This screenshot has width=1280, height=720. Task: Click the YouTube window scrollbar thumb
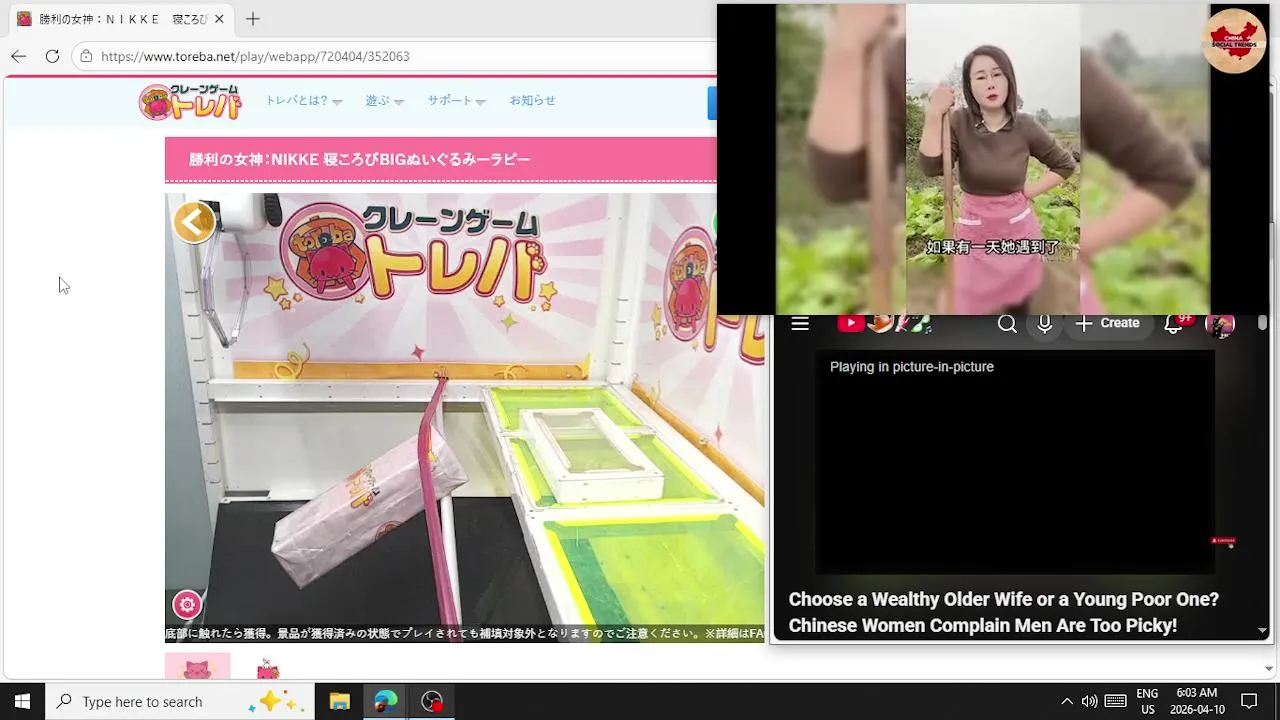point(1262,324)
